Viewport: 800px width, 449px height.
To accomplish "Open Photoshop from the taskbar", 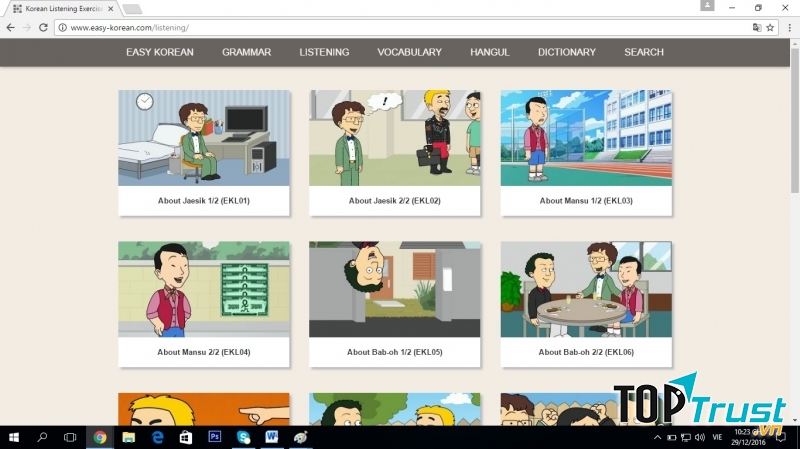I will (215, 437).
